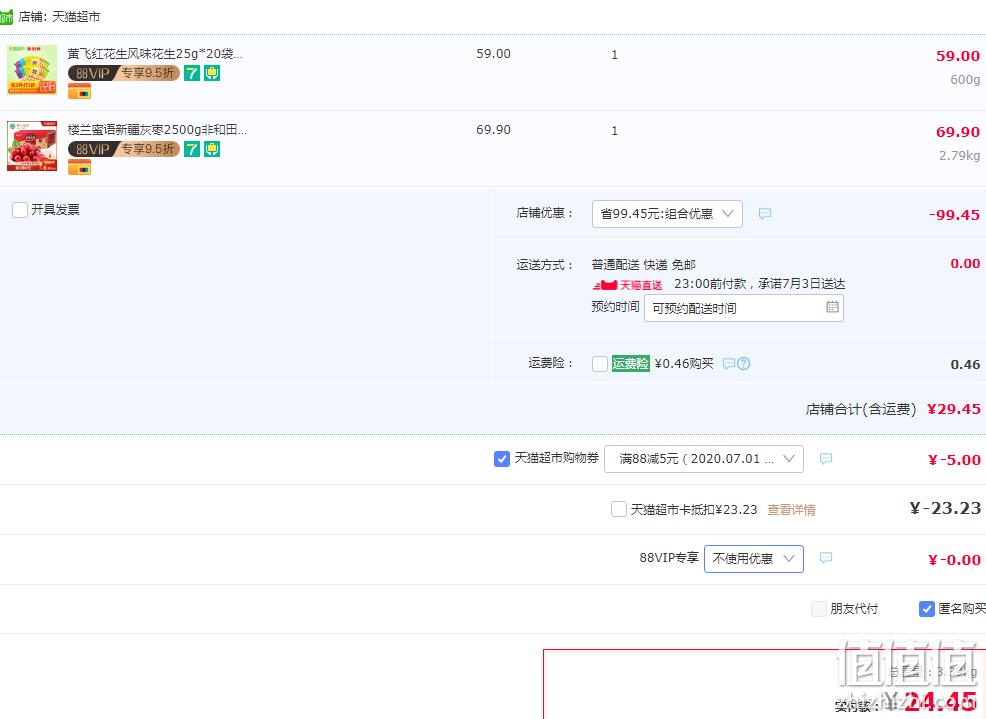
Task: Click the 可预约配送时间 field
Action: coord(744,308)
